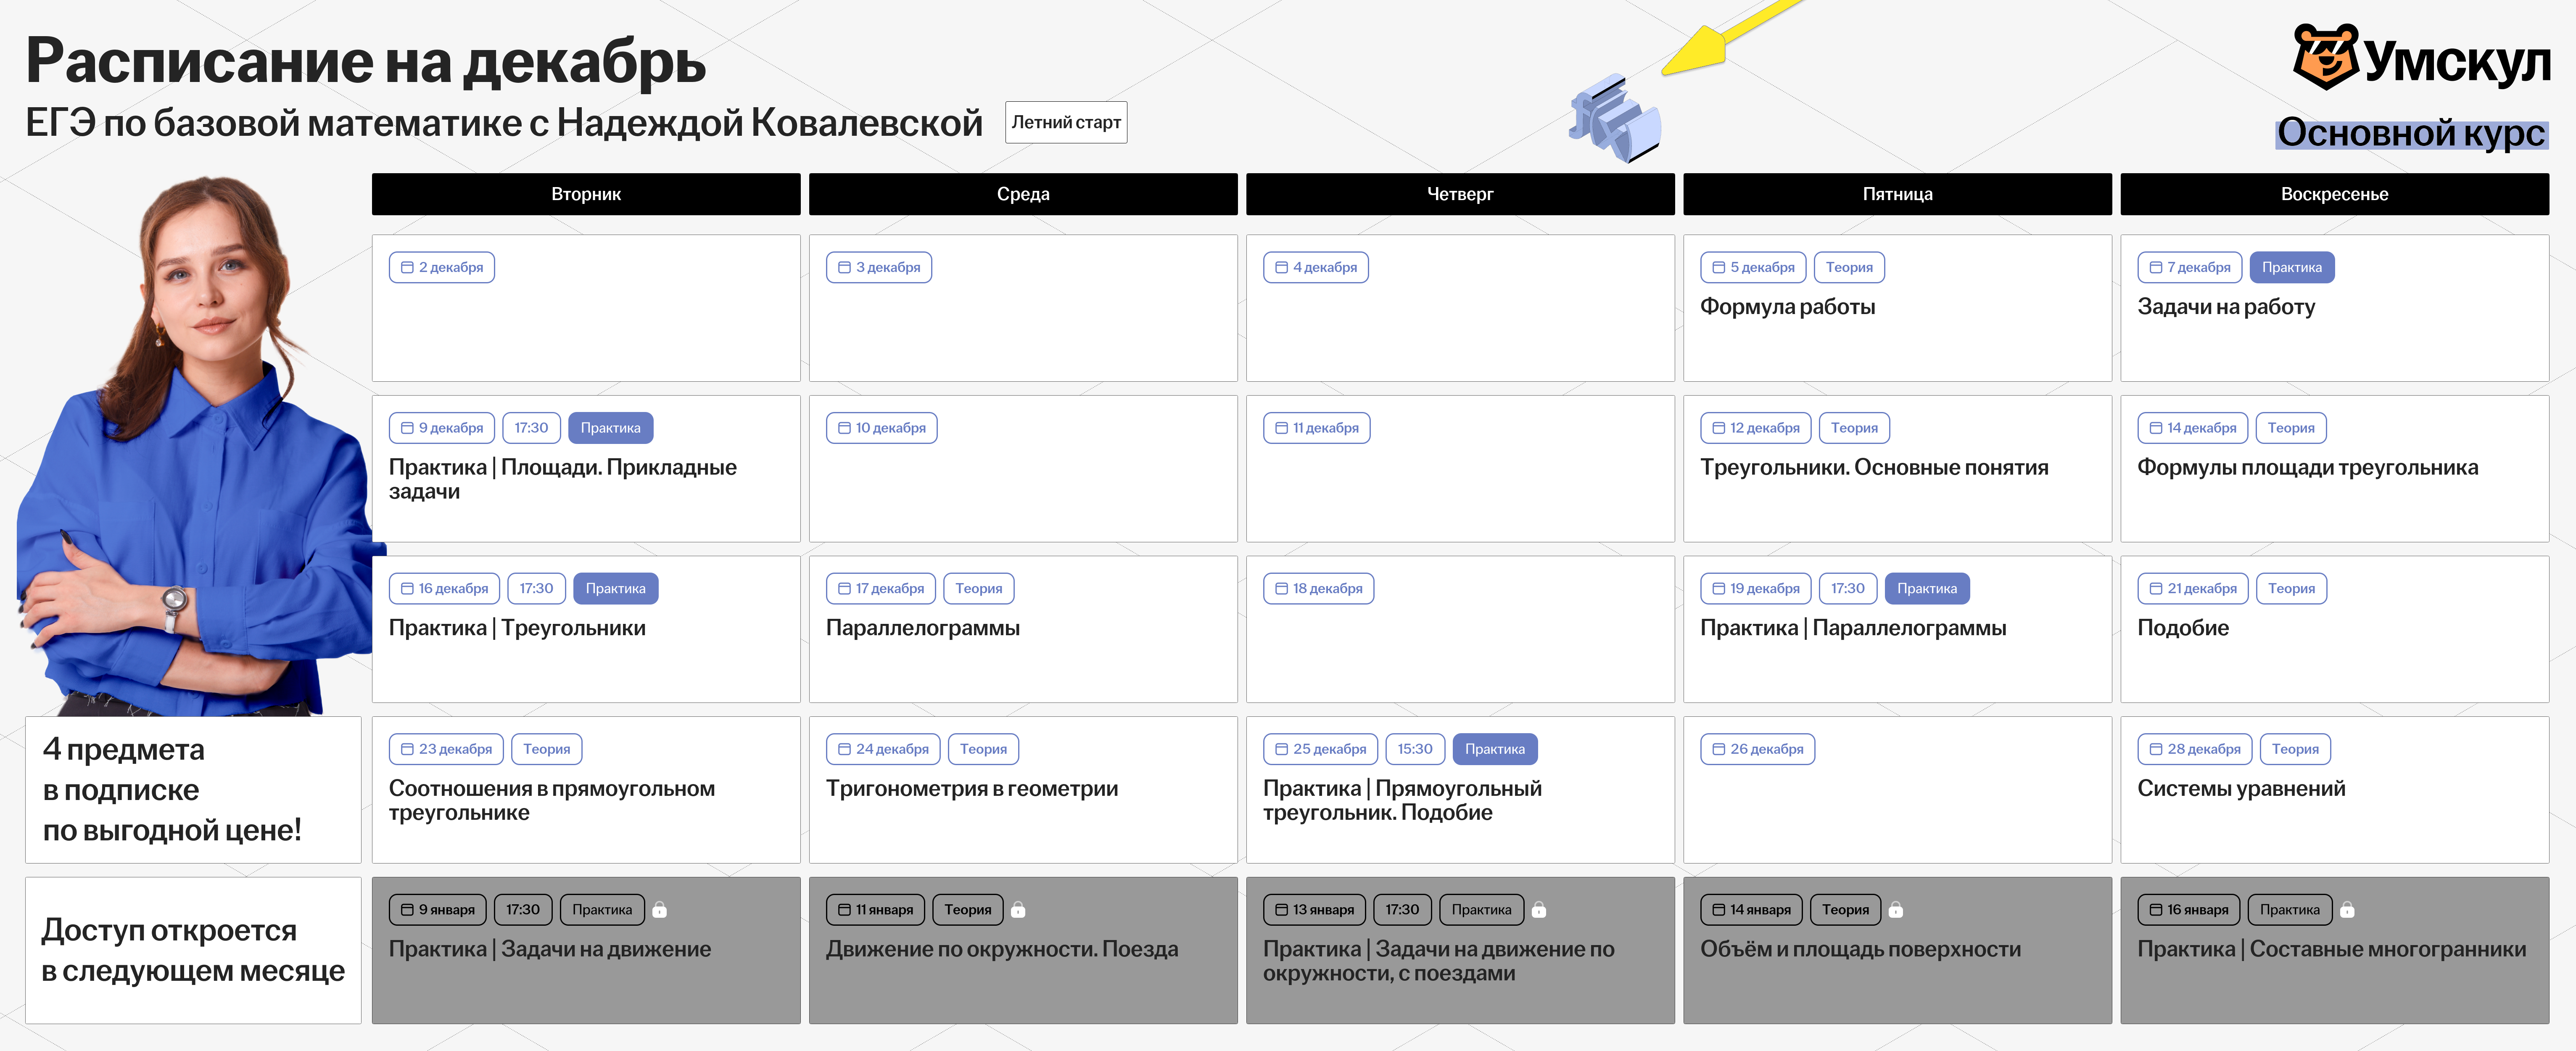Open Тригонометрия в геометрии lesson card
This screenshot has width=2576, height=1051.
pos(971,789)
